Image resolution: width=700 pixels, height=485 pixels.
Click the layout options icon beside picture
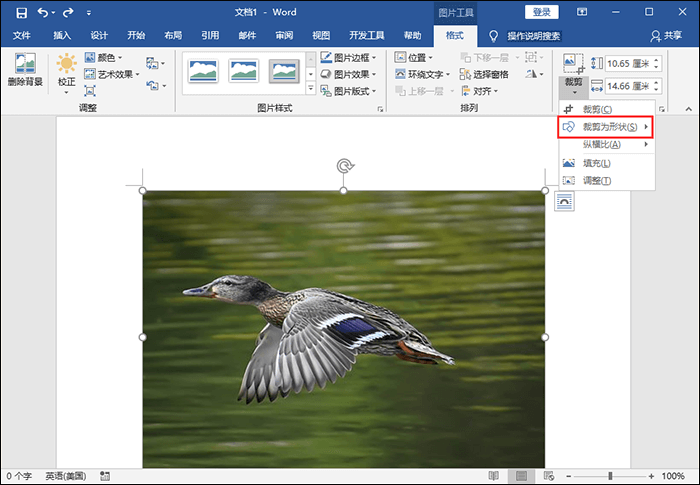tap(564, 201)
